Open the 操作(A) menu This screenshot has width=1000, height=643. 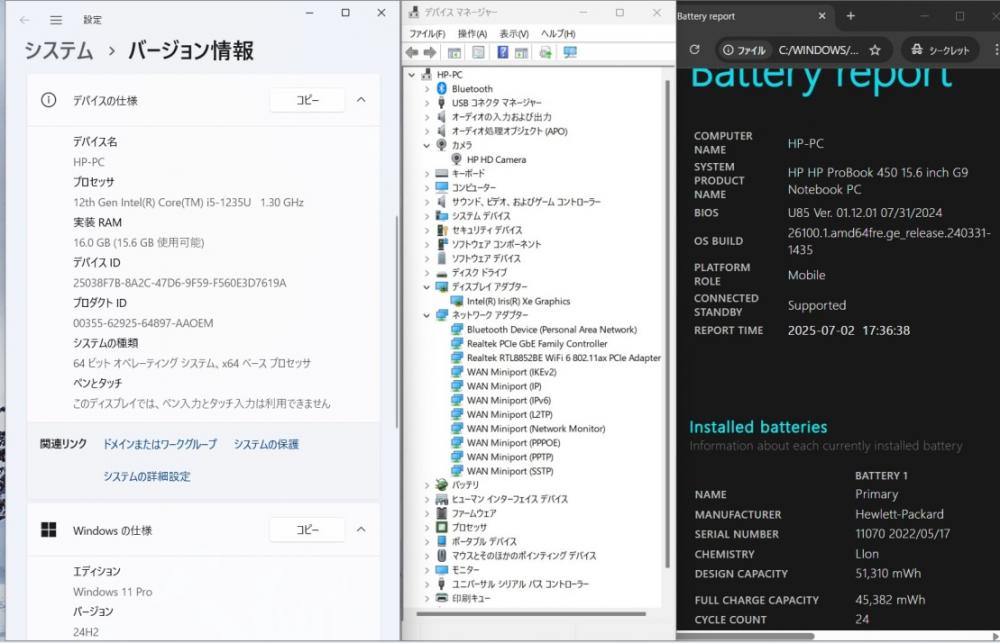[472, 33]
